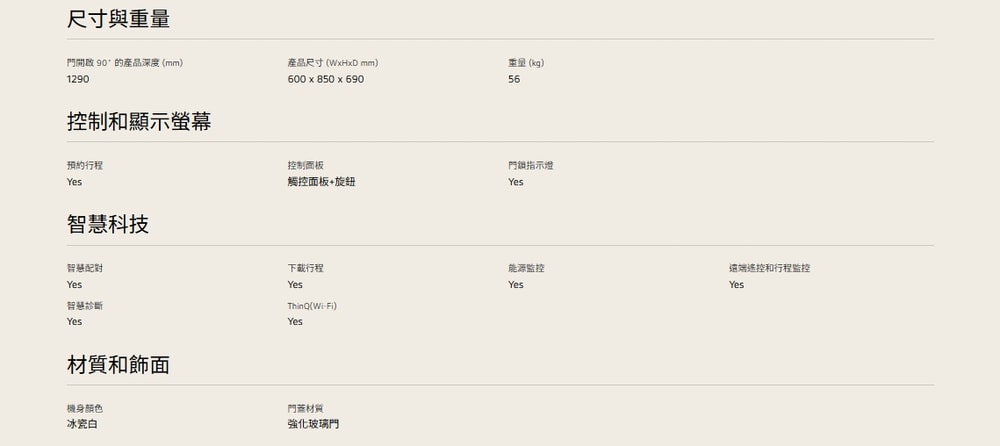Click the 智慧配對 label
Image resolution: width=1000 pixels, height=446 pixels.
85,268
